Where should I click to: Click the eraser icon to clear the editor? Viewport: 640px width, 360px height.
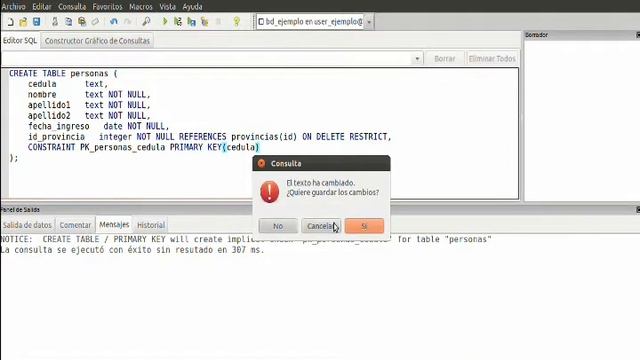(x=95, y=22)
